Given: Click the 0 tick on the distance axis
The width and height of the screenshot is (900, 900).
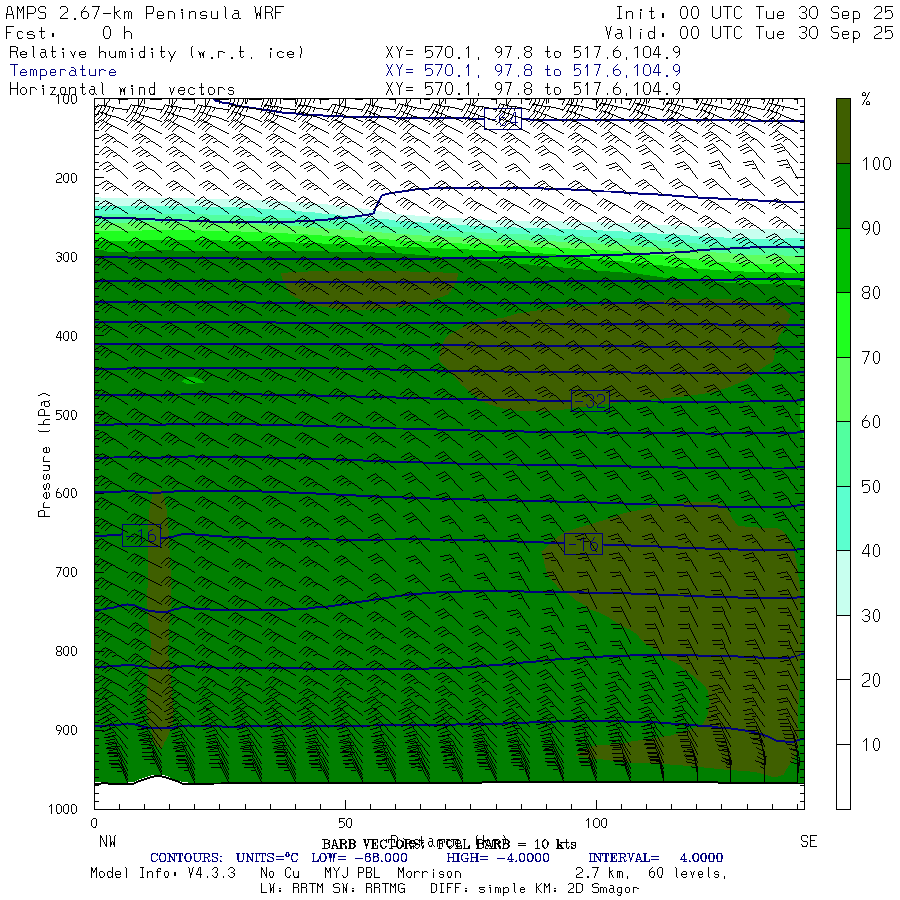Looking at the screenshot, I should [94, 823].
